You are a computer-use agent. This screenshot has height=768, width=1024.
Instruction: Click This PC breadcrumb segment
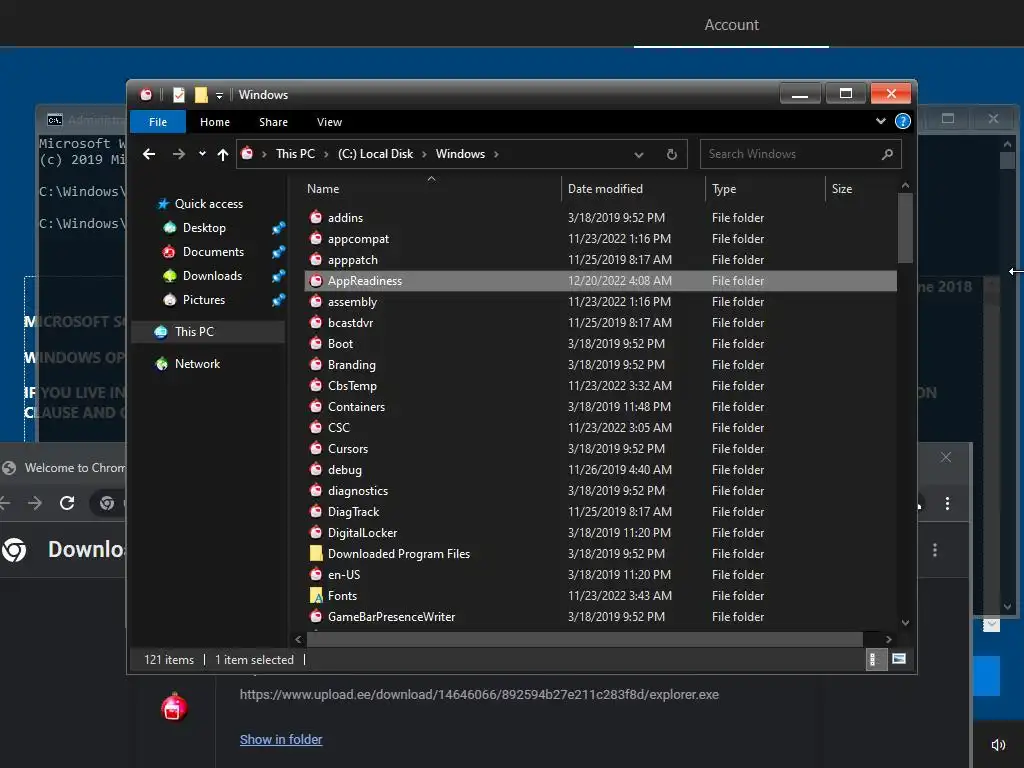[295, 154]
